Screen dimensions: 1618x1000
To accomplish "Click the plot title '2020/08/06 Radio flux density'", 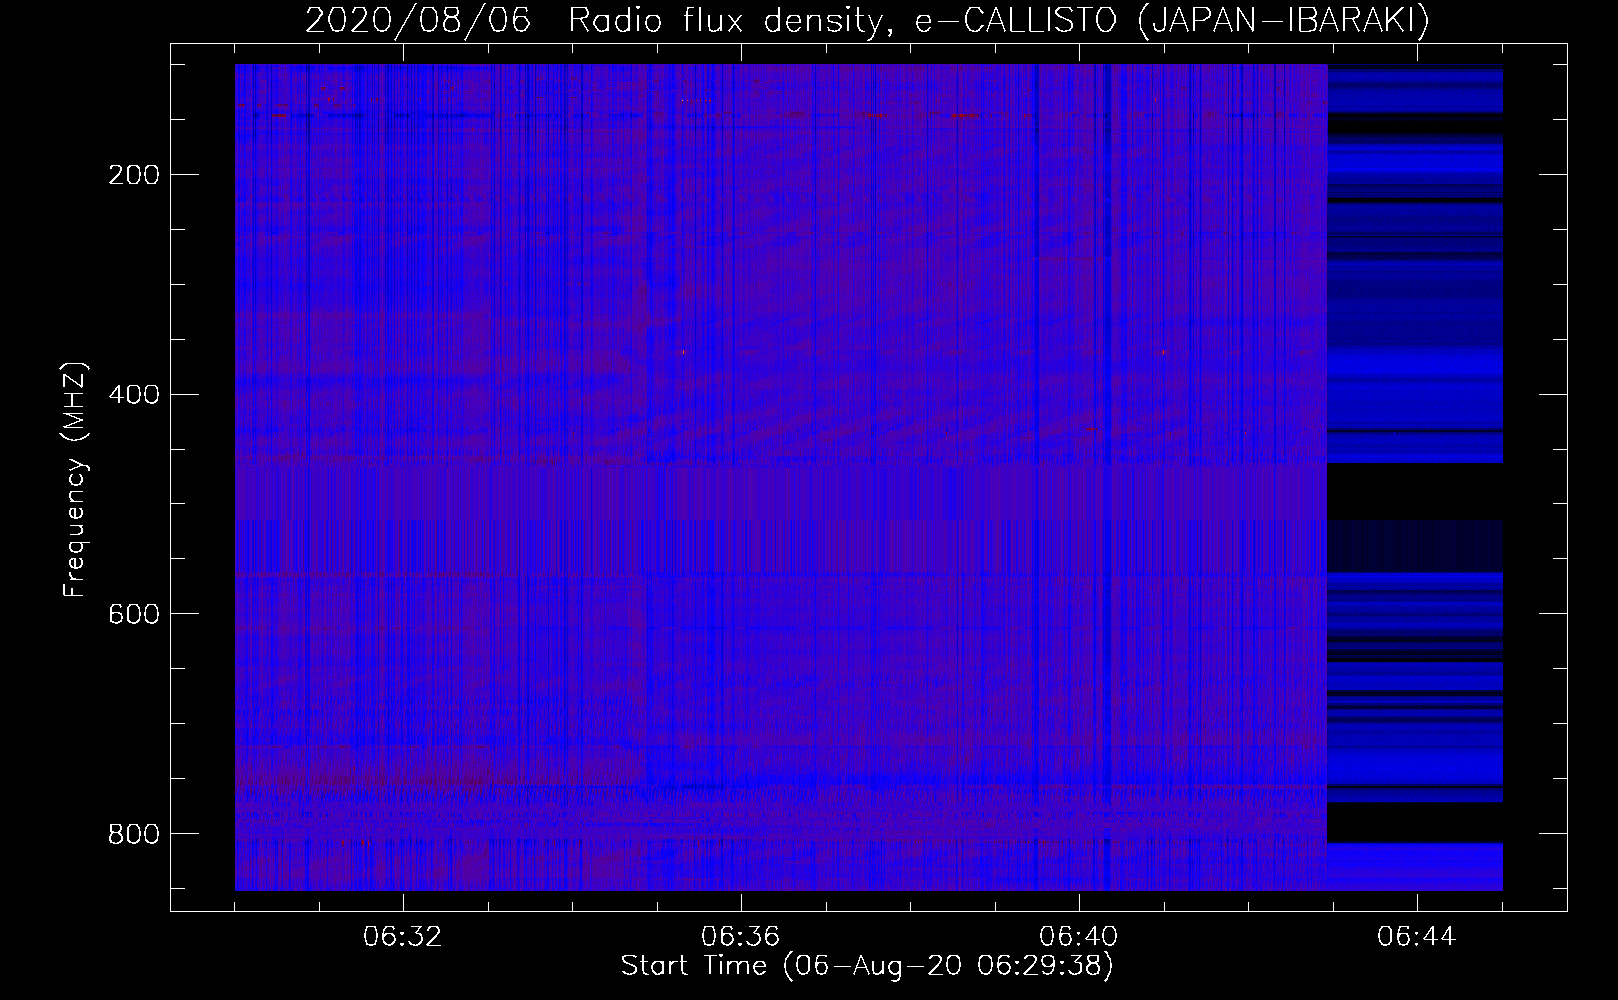I will point(867,20).
